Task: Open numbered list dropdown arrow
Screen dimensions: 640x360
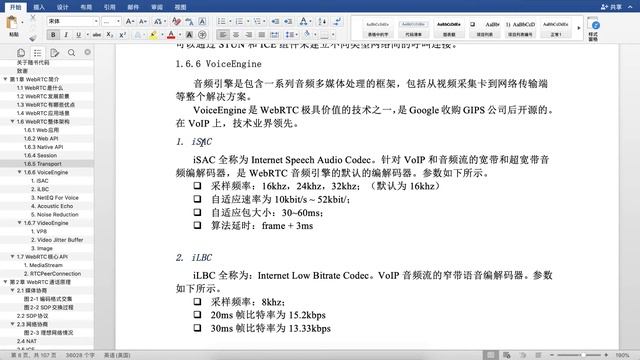Action: [x=247, y=21]
